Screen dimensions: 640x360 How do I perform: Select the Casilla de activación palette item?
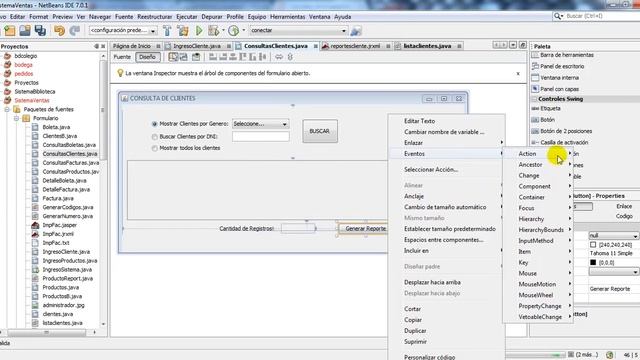coord(564,142)
